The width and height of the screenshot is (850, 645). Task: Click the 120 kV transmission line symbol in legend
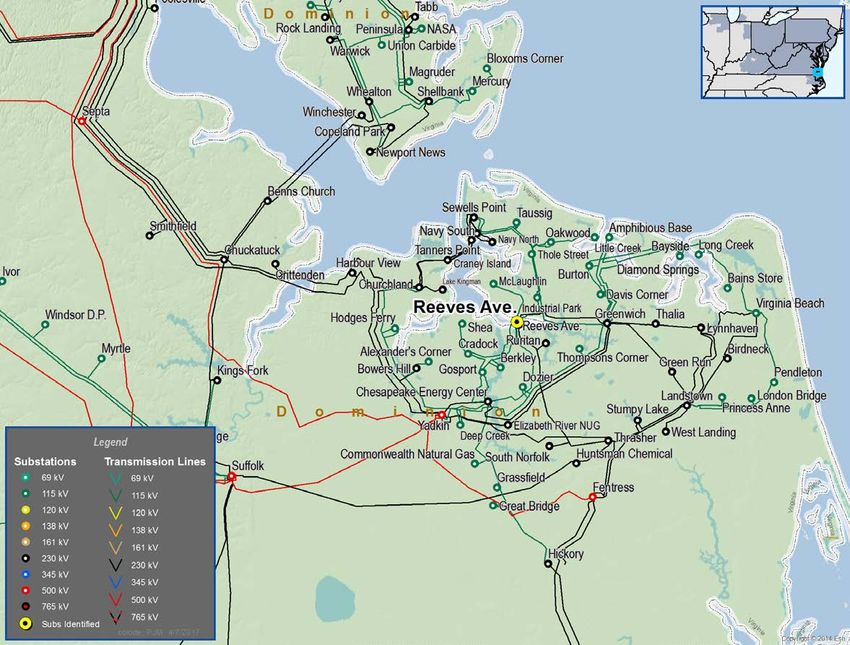(115, 513)
